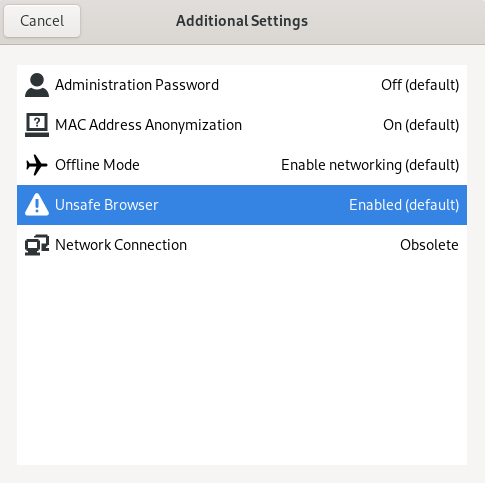Click the "Off (default)" password status

click(x=420, y=85)
